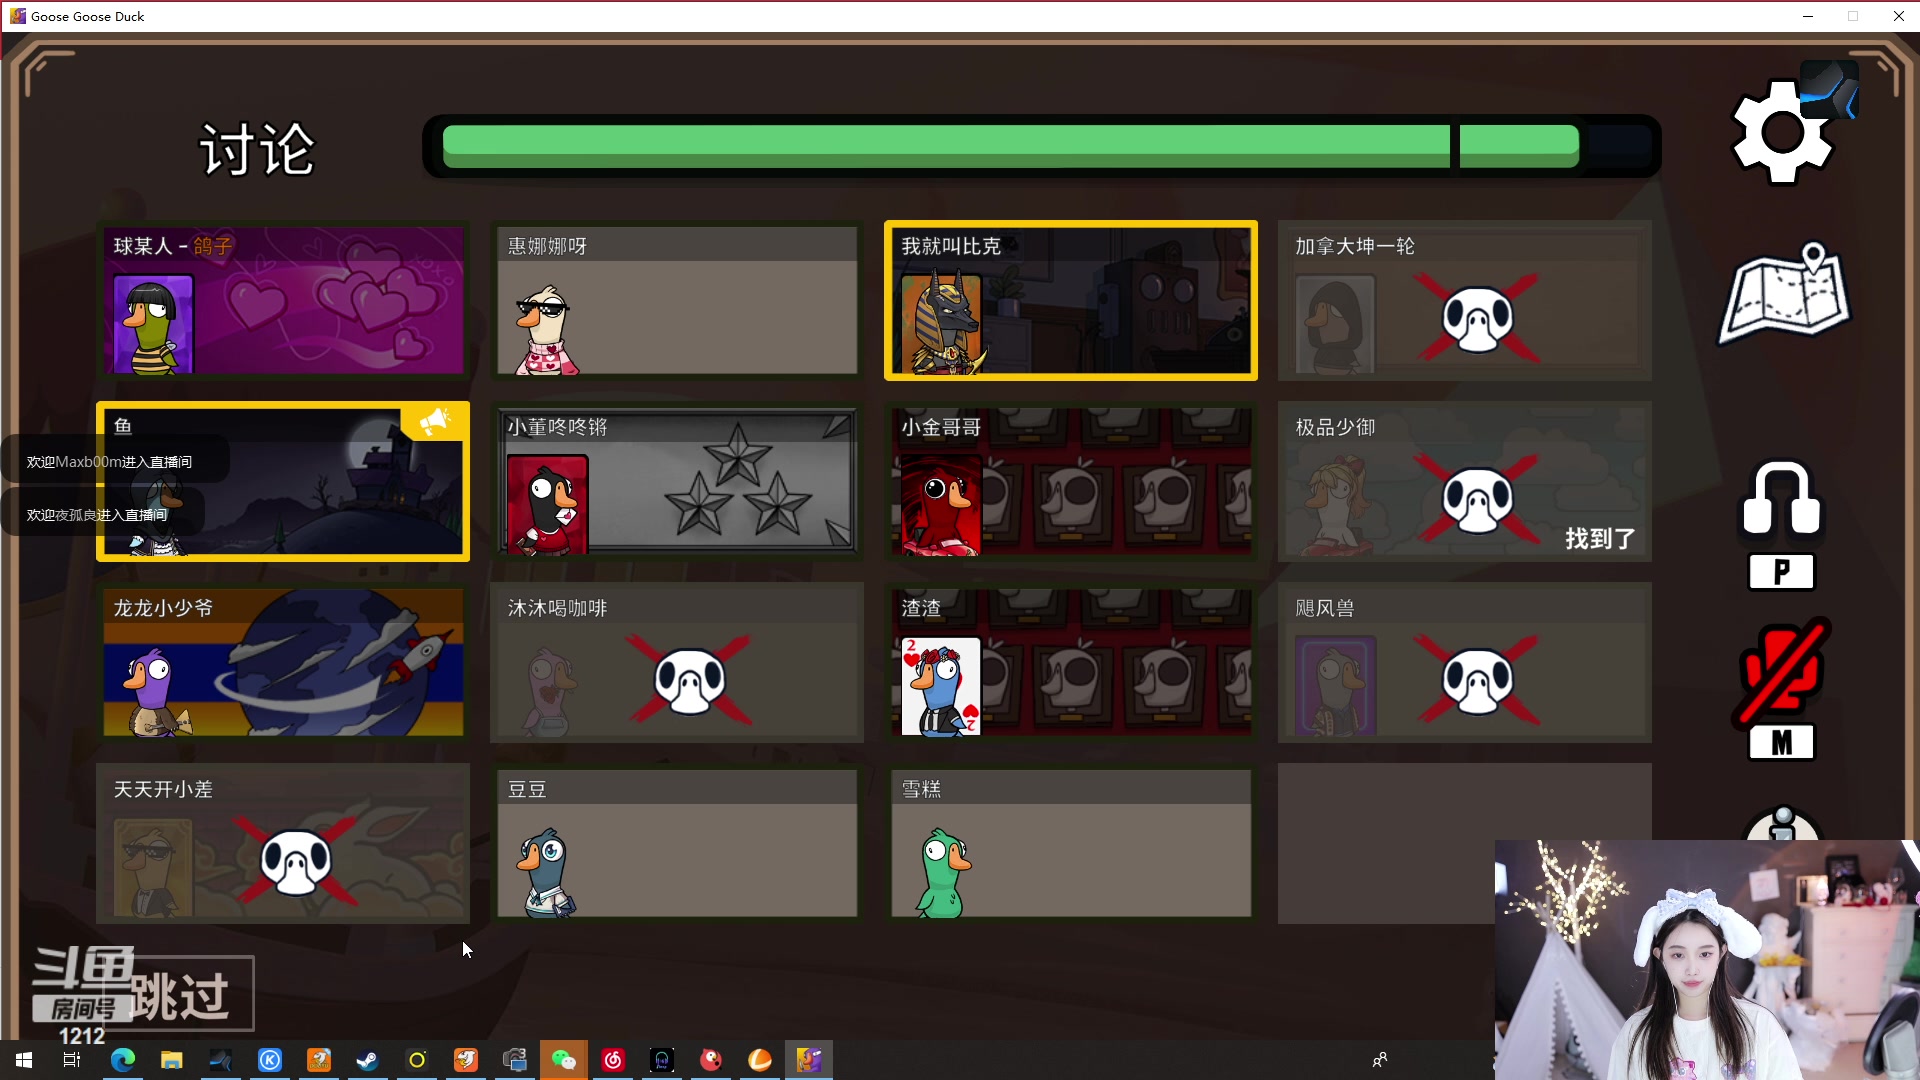Click the M keybind label under microphone
Image resolution: width=1920 pixels, height=1080 pixels.
(1781, 743)
